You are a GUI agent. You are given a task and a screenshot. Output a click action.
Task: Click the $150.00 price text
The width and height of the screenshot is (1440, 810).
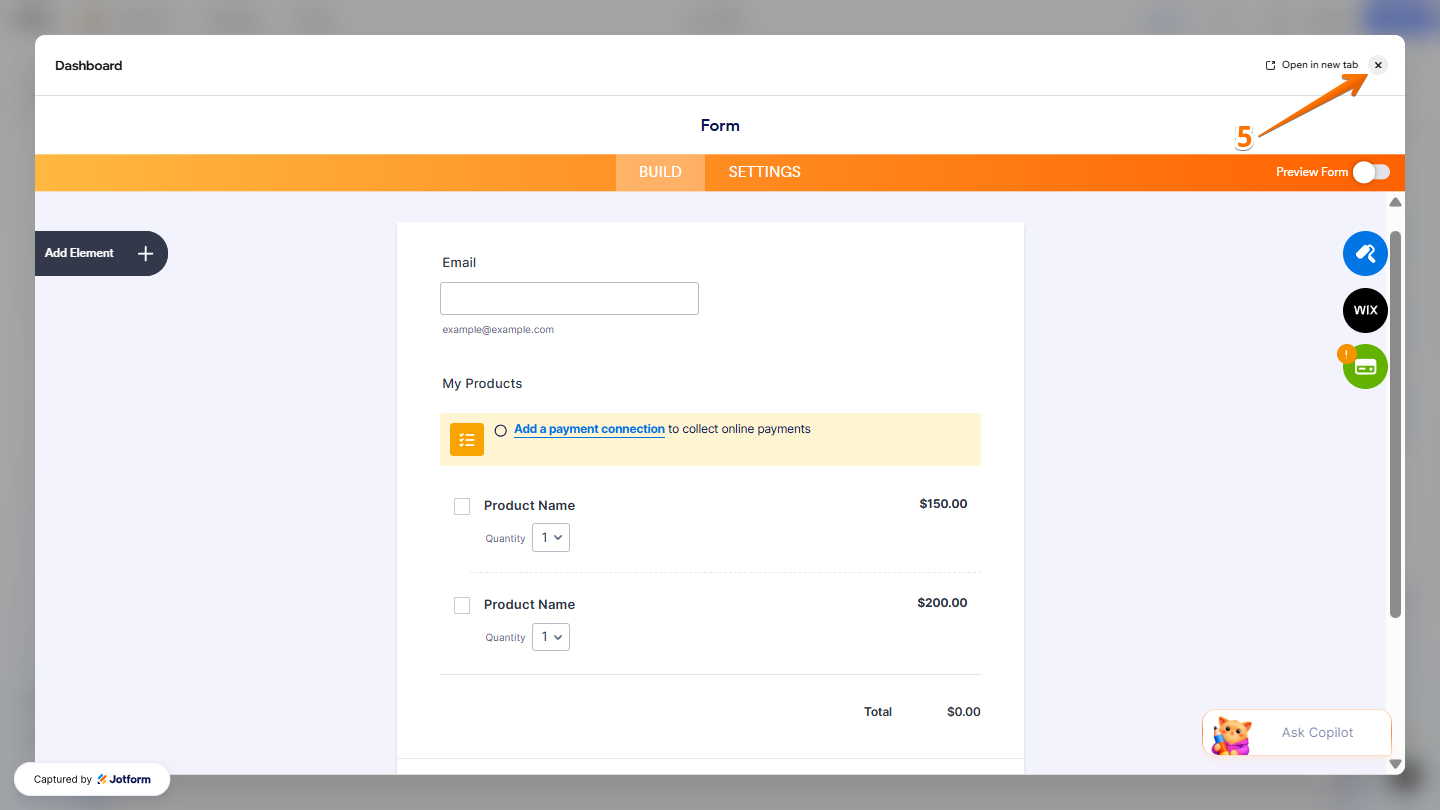pyautogui.click(x=943, y=504)
